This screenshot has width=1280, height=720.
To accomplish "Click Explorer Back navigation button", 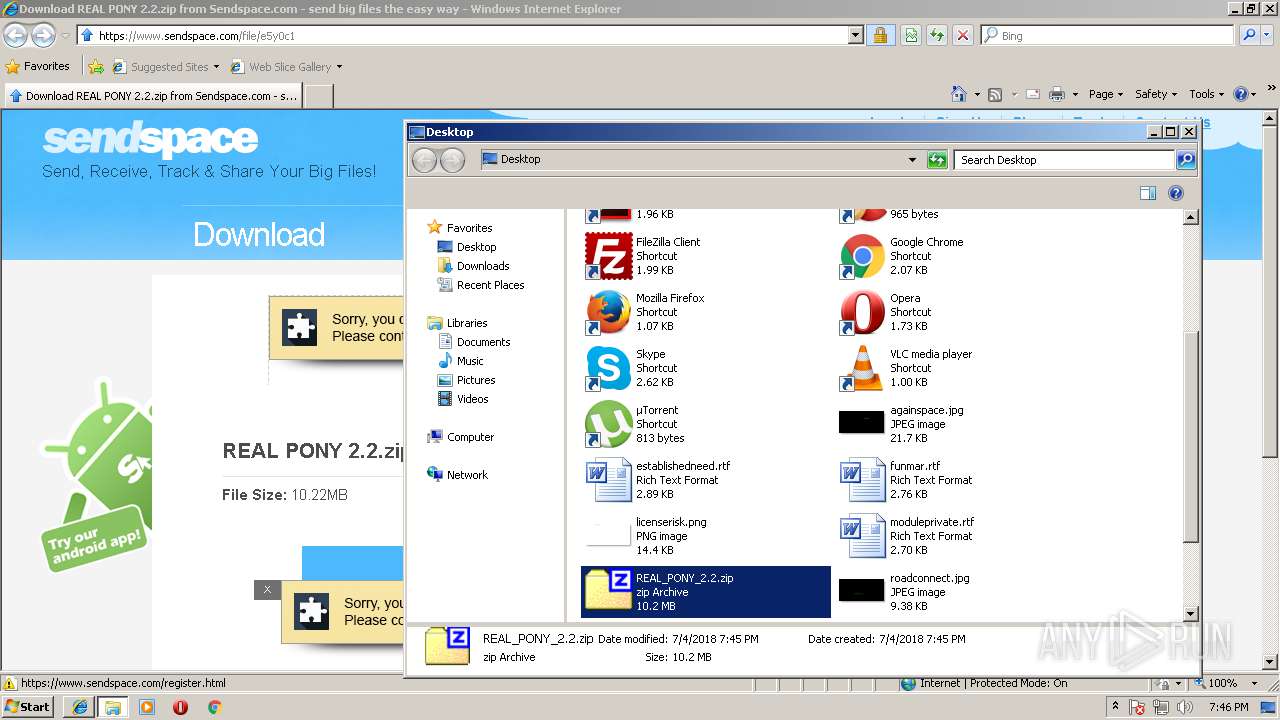I will click(x=424, y=160).
